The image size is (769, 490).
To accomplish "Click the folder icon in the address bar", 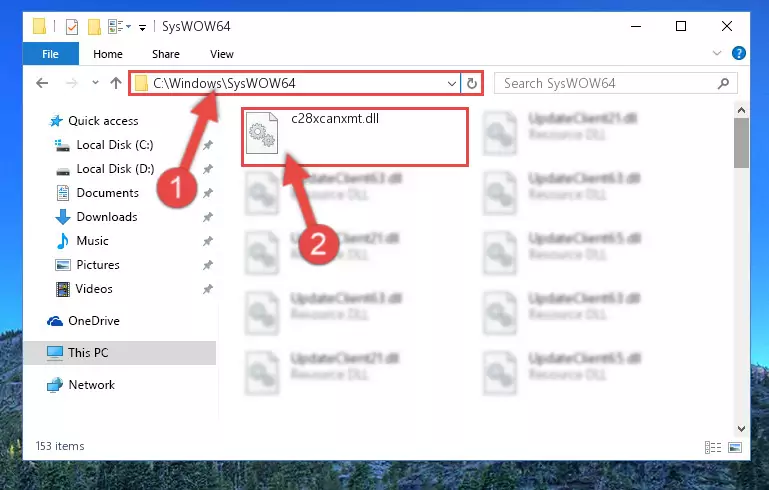I will [141, 83].
